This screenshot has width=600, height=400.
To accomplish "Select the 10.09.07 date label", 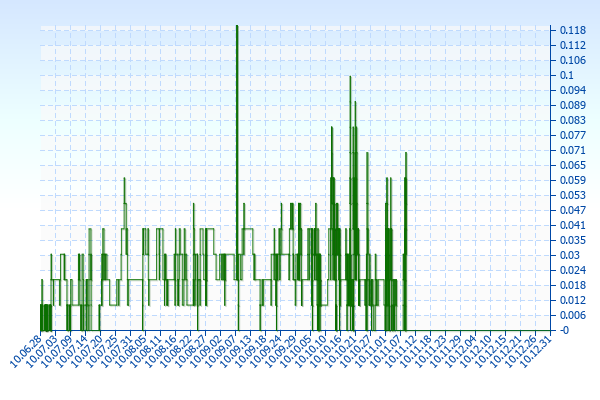I will (221, 351).
